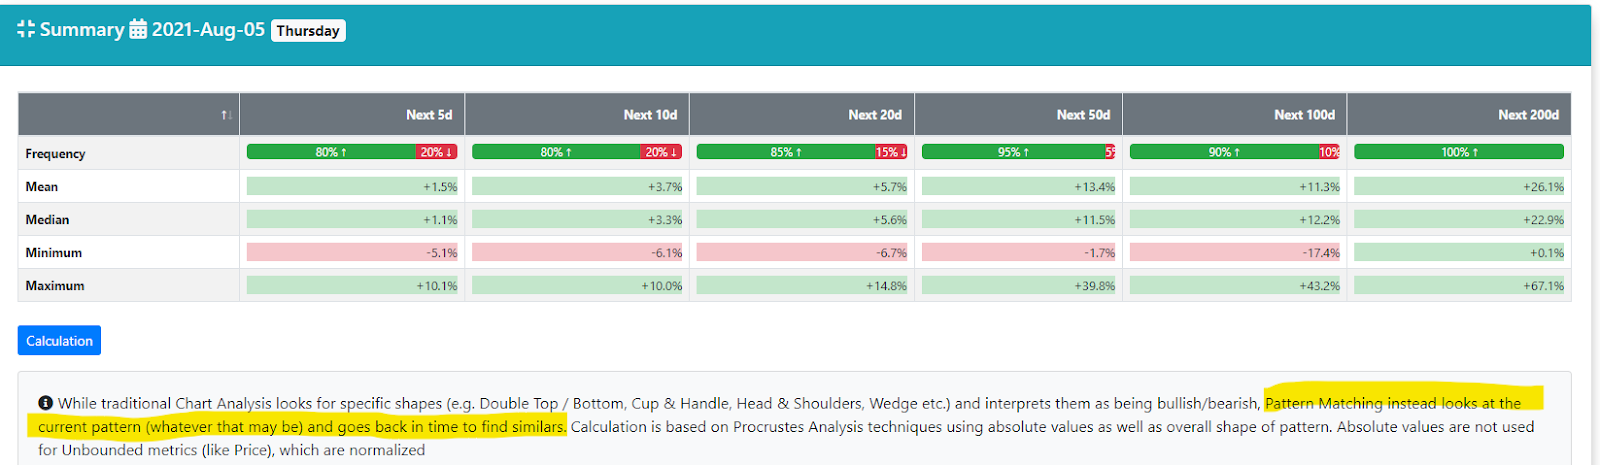Select the Frequency row label
The image size is (1600, 465).
tap(56, 154)
